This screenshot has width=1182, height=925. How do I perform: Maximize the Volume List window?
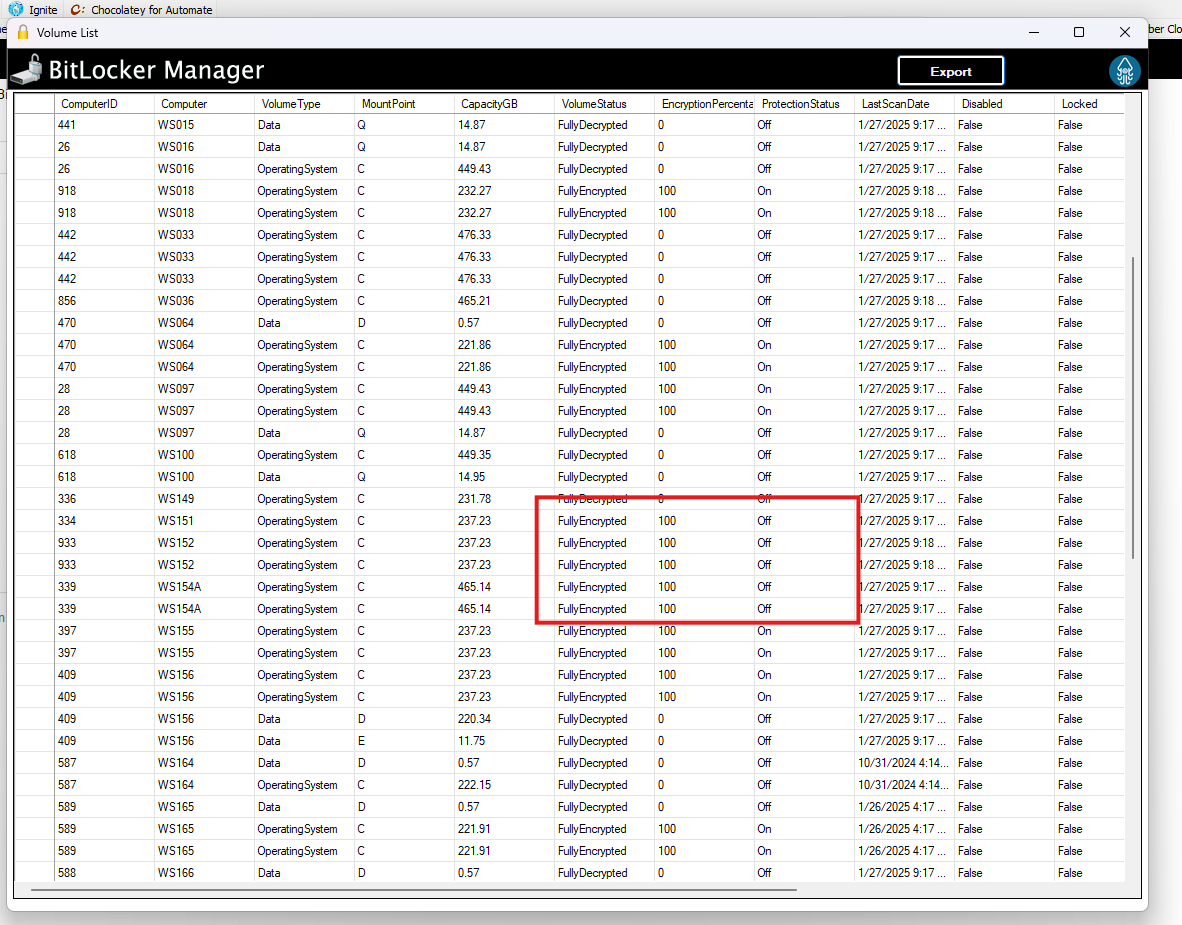point(1079,32)
